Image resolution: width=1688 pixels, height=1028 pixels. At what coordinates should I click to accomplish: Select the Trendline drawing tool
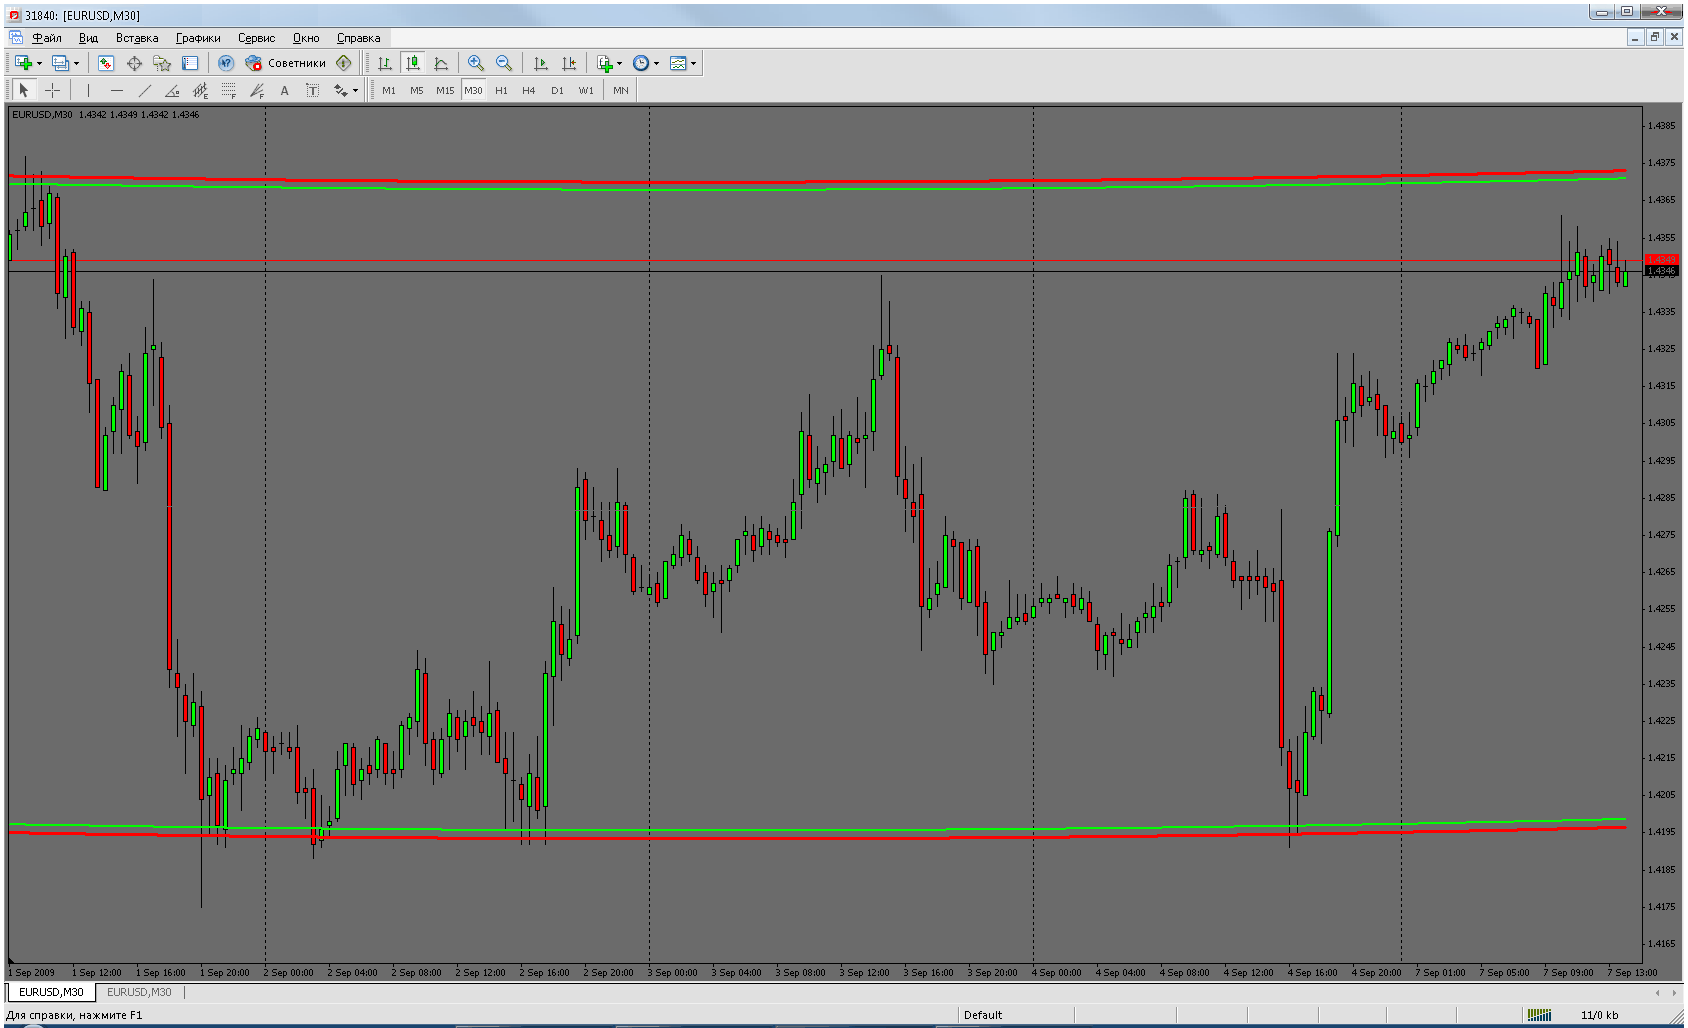(144, 90)
